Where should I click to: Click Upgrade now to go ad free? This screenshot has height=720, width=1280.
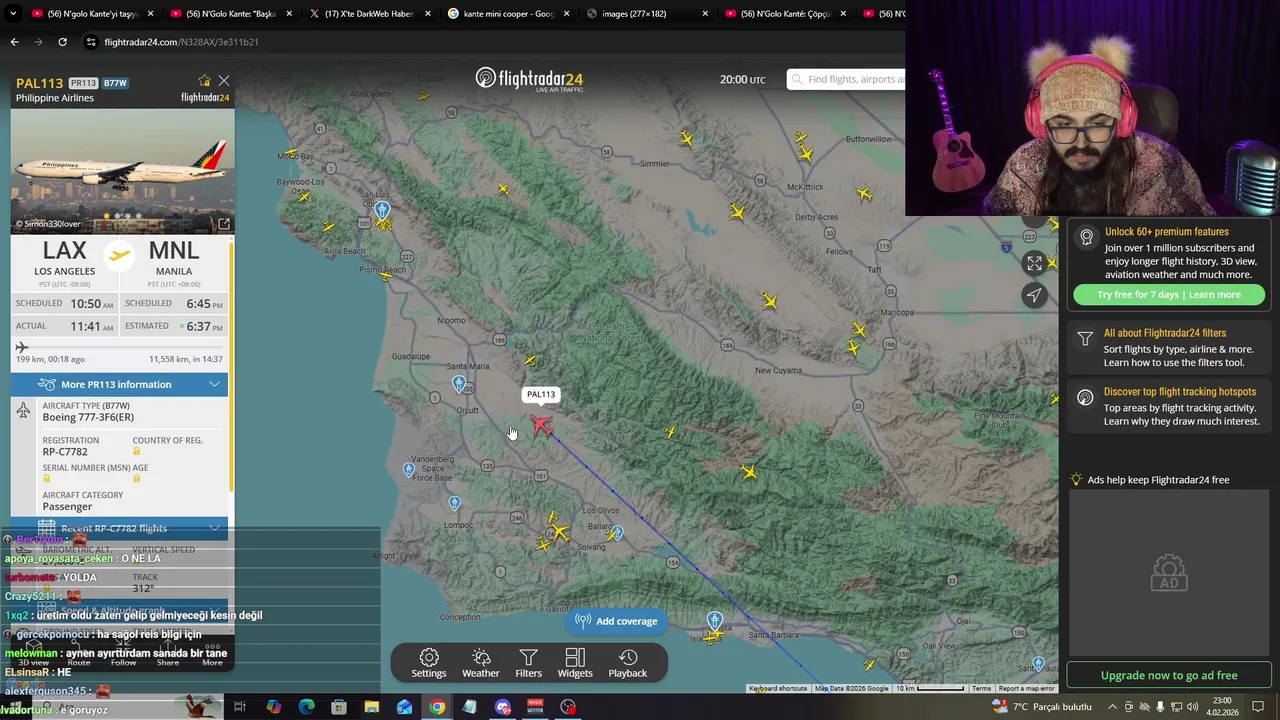[x=1169, y=675]
